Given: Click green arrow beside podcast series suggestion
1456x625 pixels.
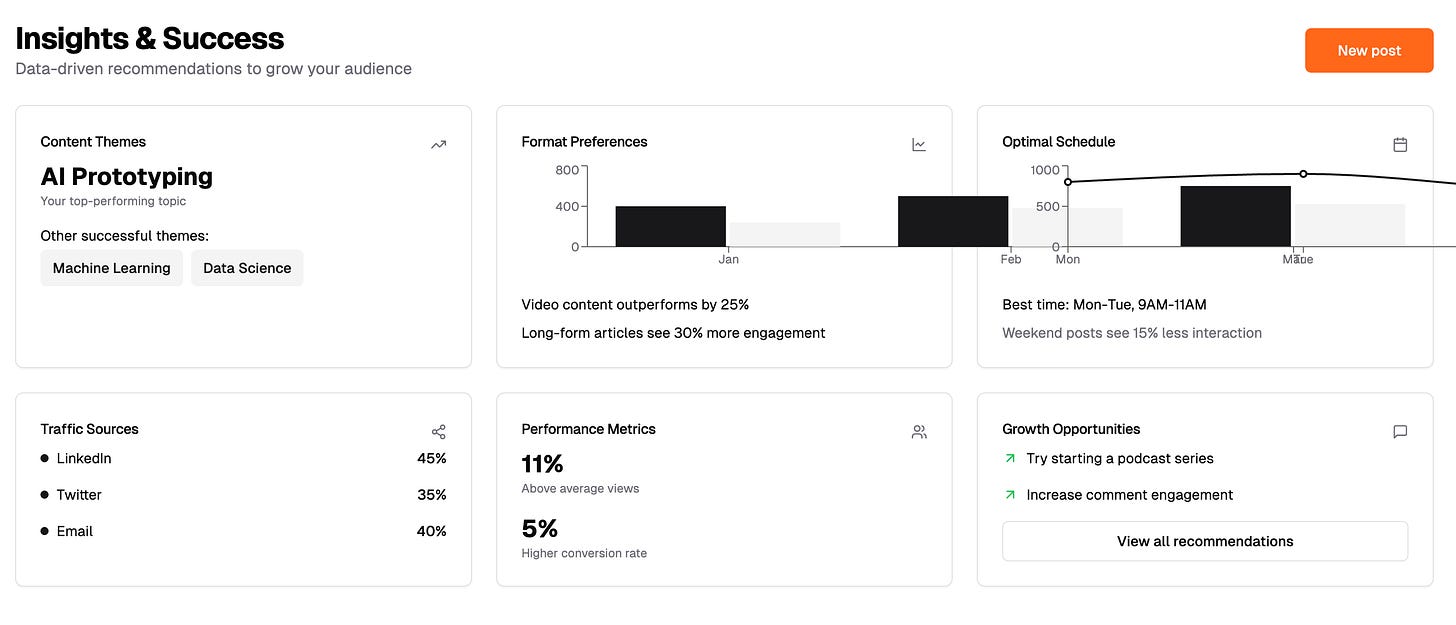Looking at the screenshot, I should [x=1010, y=458].
